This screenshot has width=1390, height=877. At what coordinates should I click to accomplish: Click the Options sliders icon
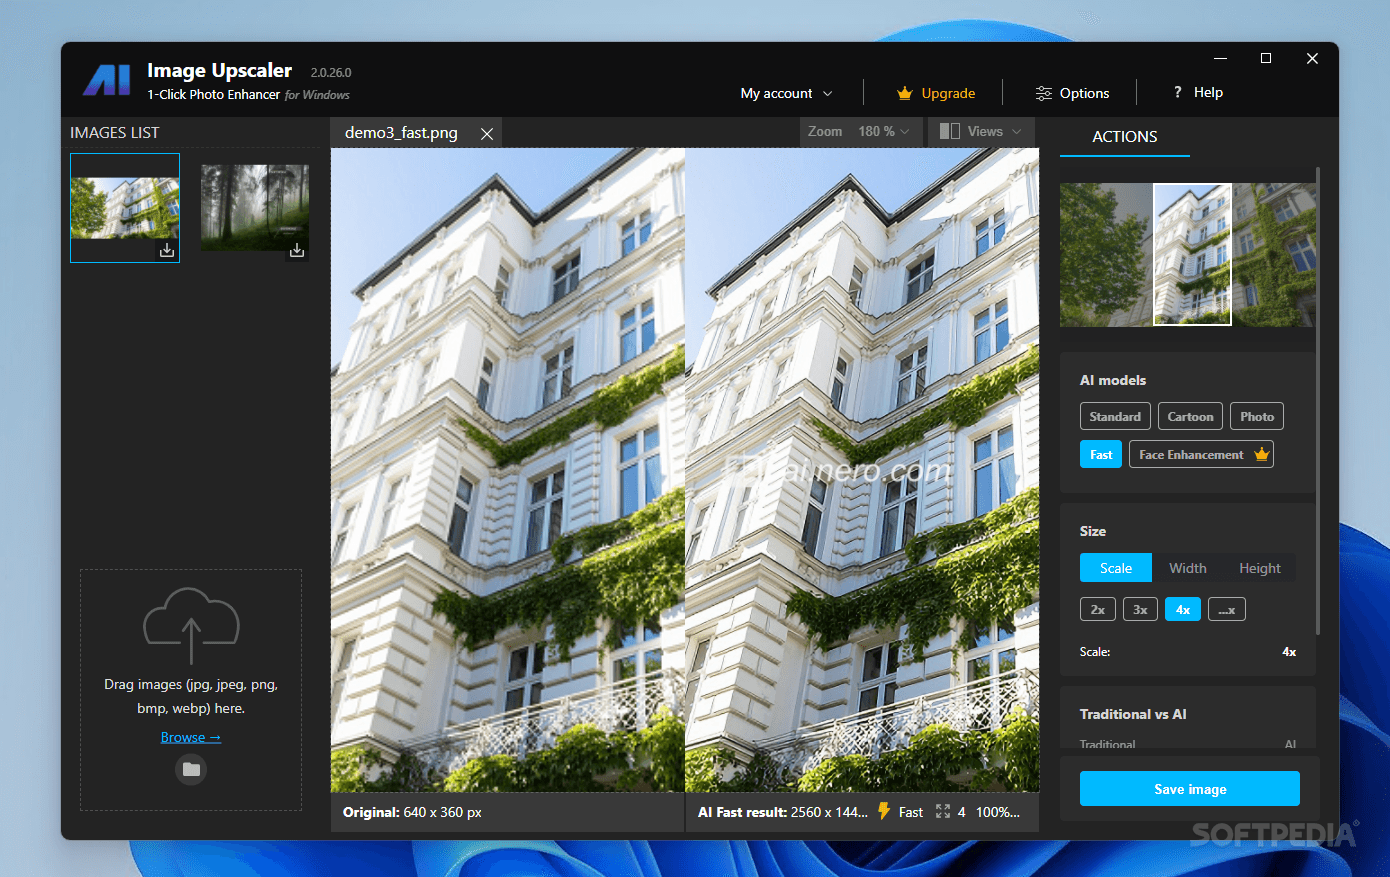coord(1044,93)
